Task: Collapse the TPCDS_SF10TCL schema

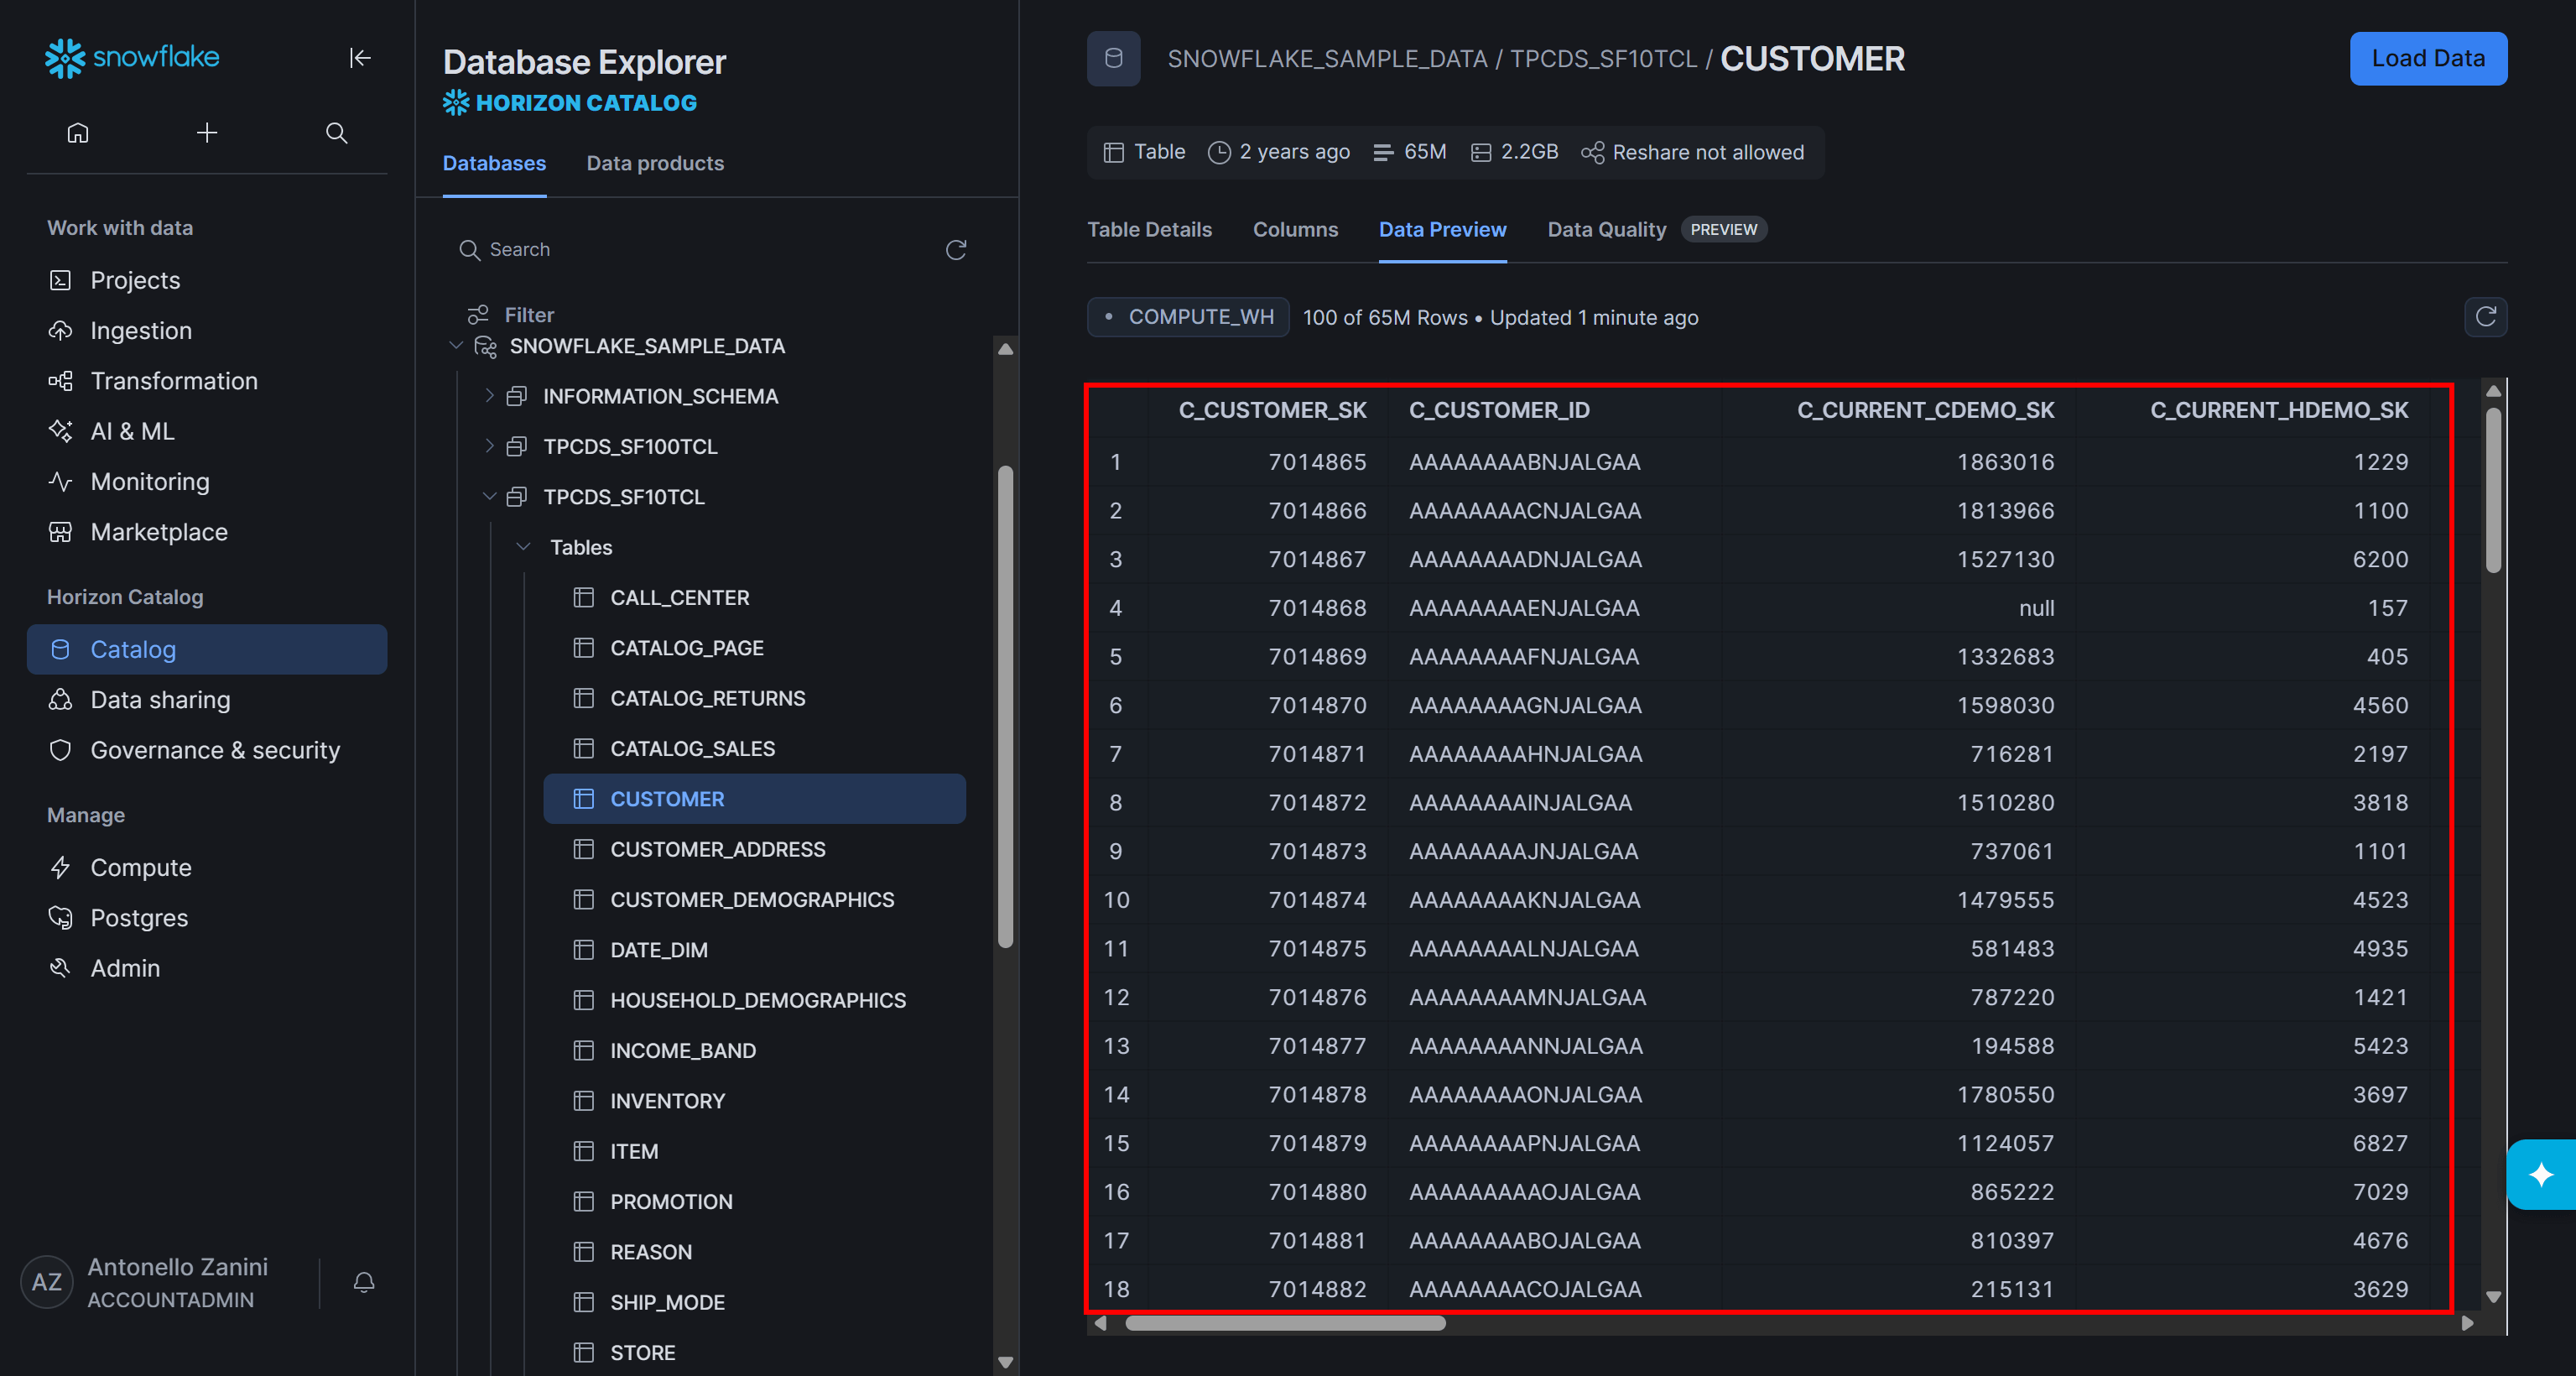Action: click(x=489, y=497)
